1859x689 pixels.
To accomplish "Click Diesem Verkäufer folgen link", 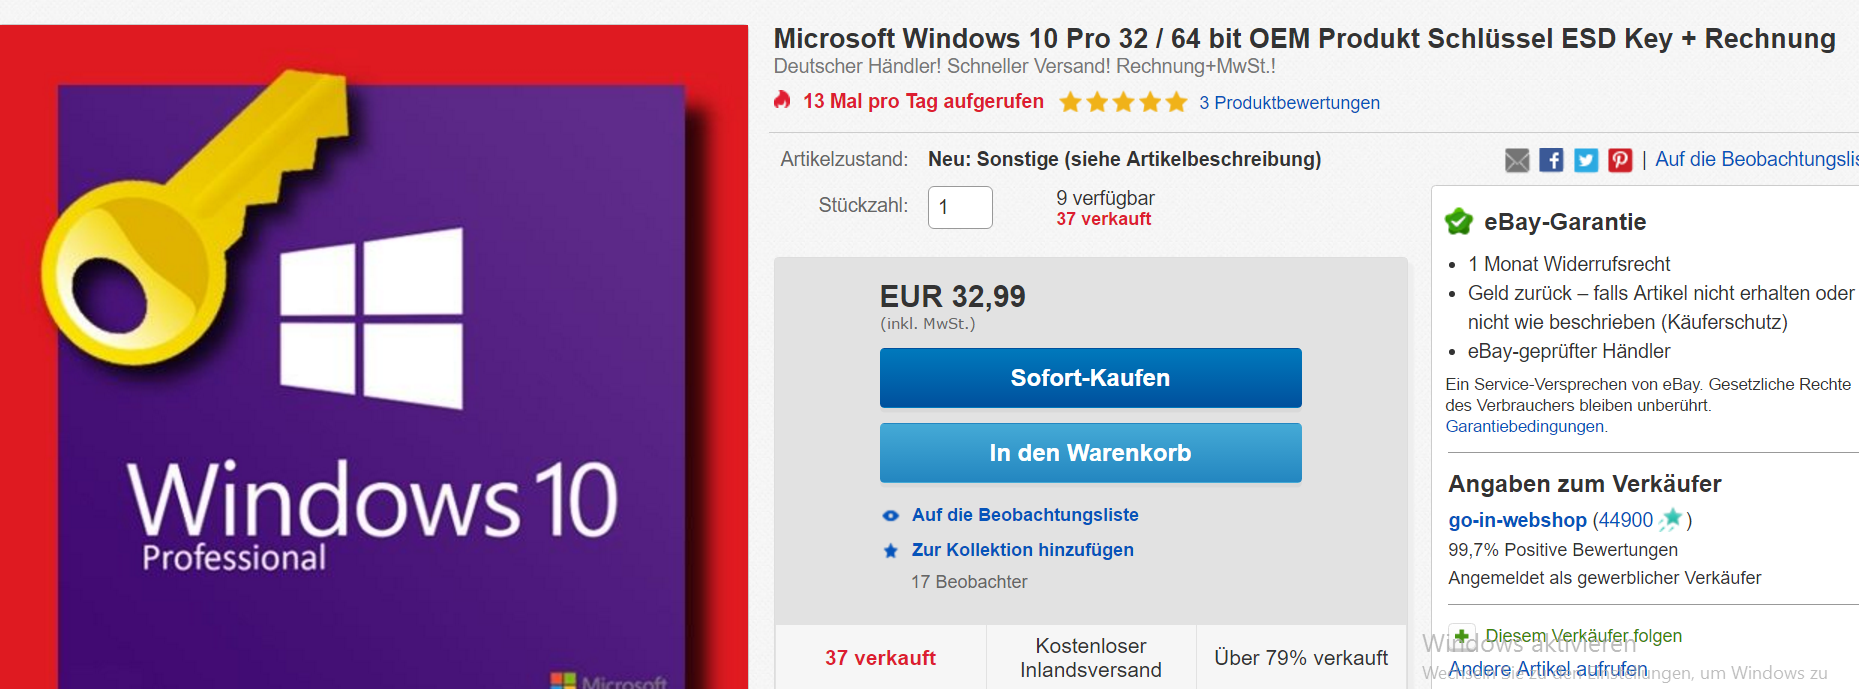I will click(x=1583, y=636).
